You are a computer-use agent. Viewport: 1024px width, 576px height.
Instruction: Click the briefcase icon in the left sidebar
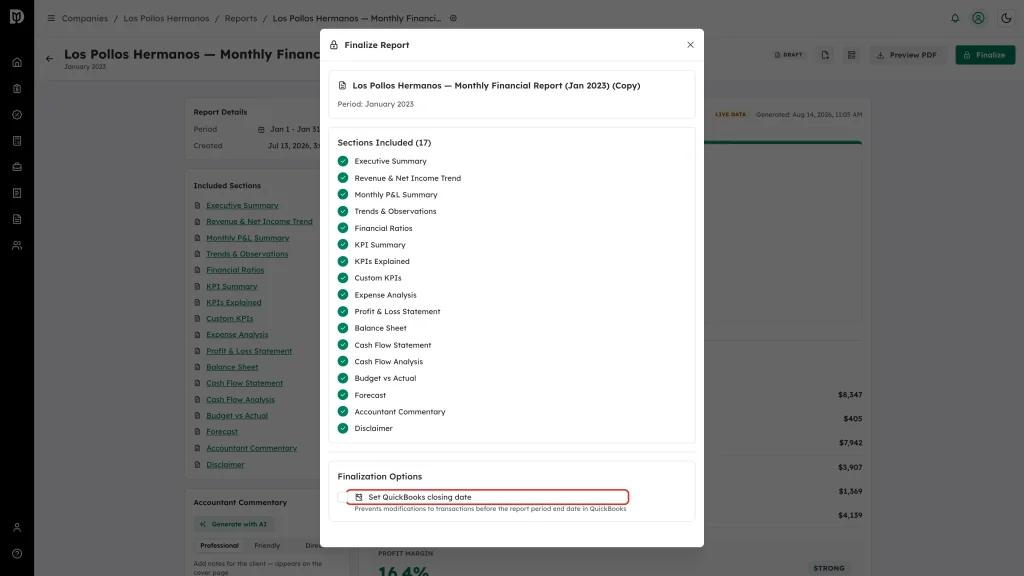[17, 167]
